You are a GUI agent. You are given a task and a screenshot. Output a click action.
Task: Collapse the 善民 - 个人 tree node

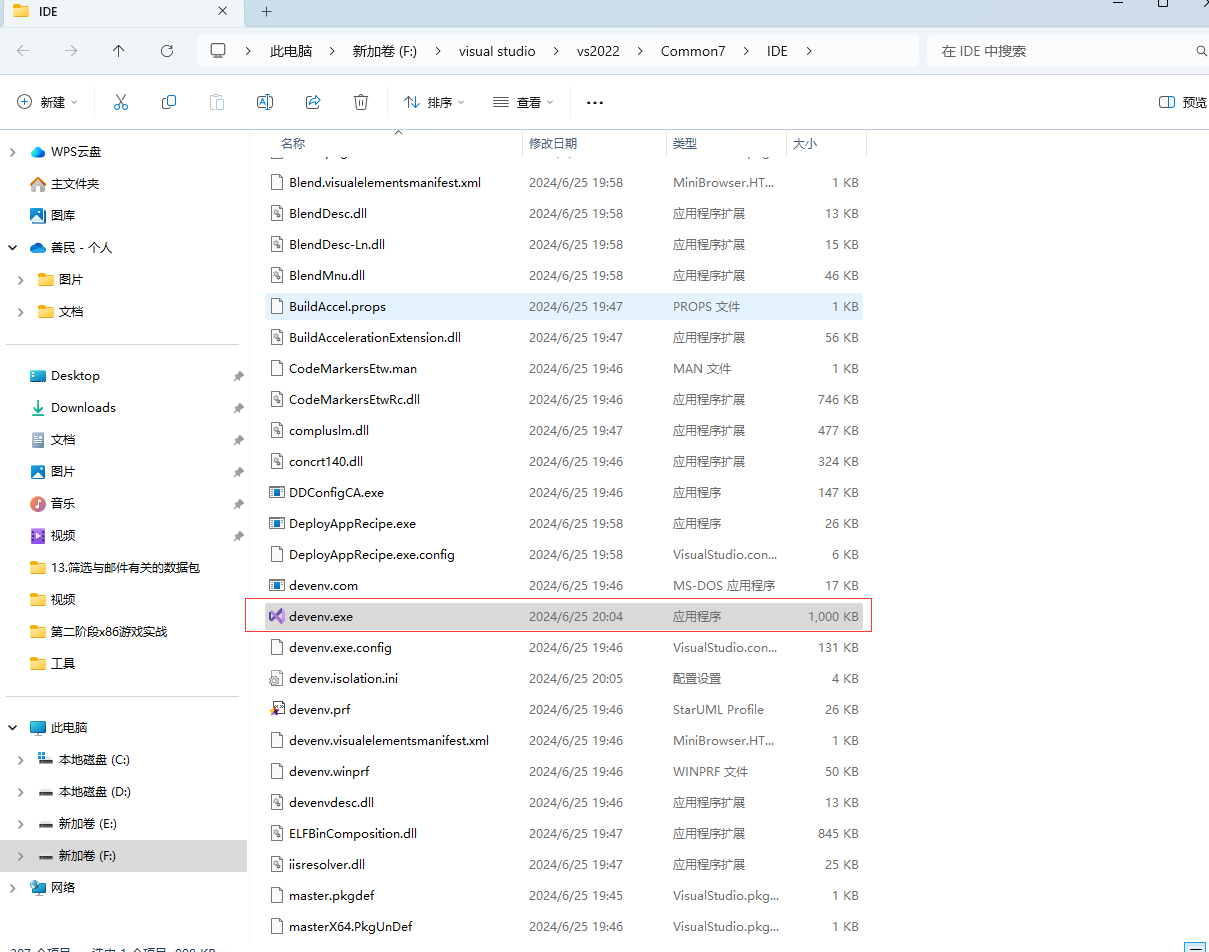point(13,248)
